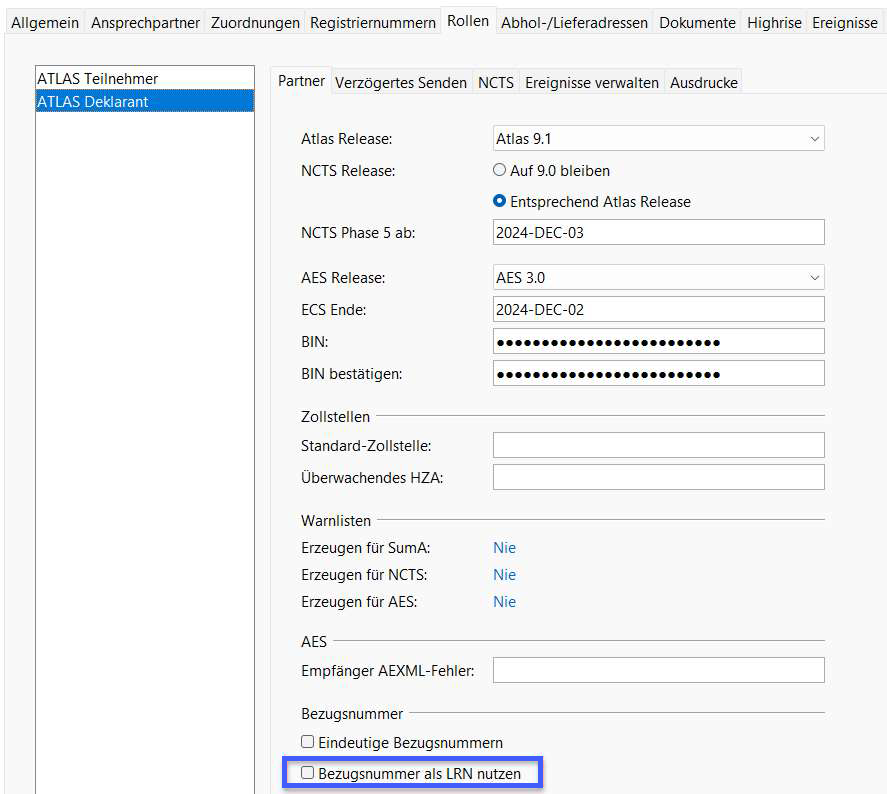The width and height of the screenshot is (887, 794).
Task: Click Nie next to Erzeugen für SumA
Action: 504,548
